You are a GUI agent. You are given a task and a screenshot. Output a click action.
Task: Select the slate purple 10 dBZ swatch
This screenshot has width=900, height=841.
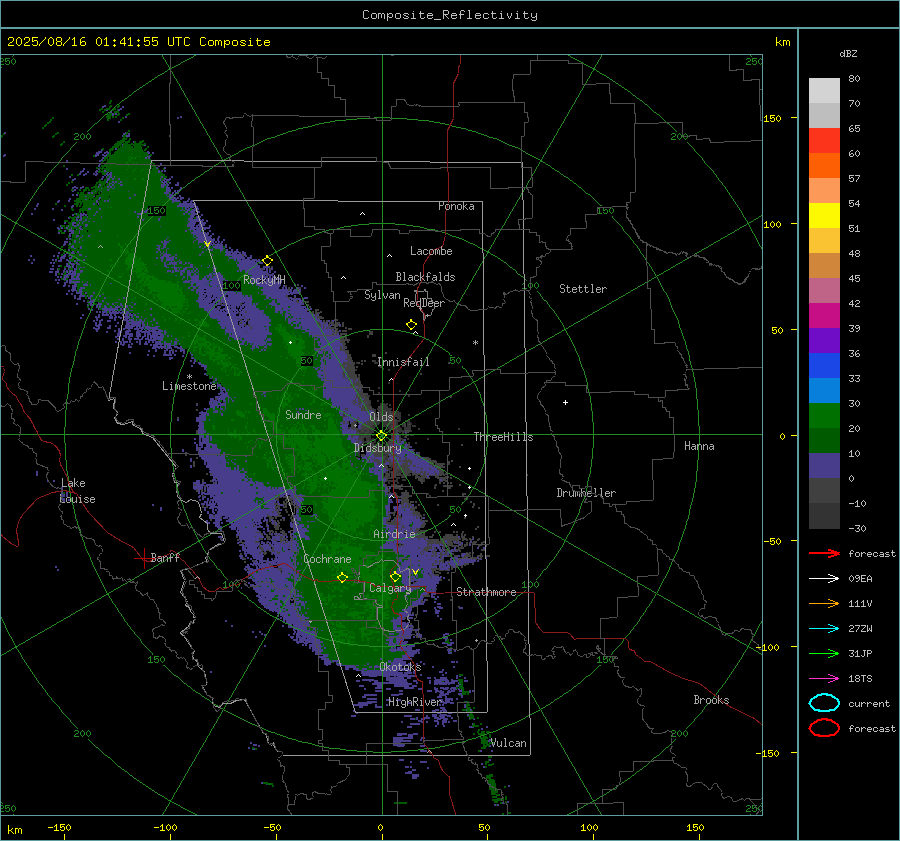[x=824, y=466]
